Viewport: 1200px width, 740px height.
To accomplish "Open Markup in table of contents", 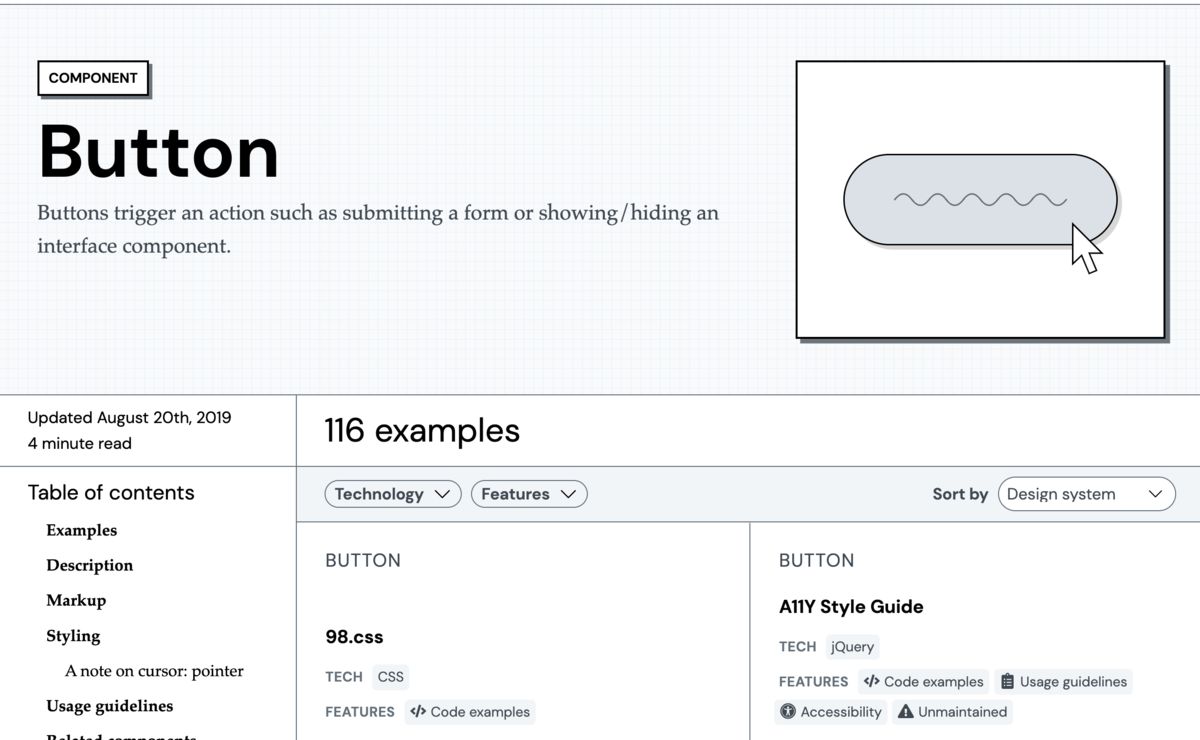I will click(76, 600).
